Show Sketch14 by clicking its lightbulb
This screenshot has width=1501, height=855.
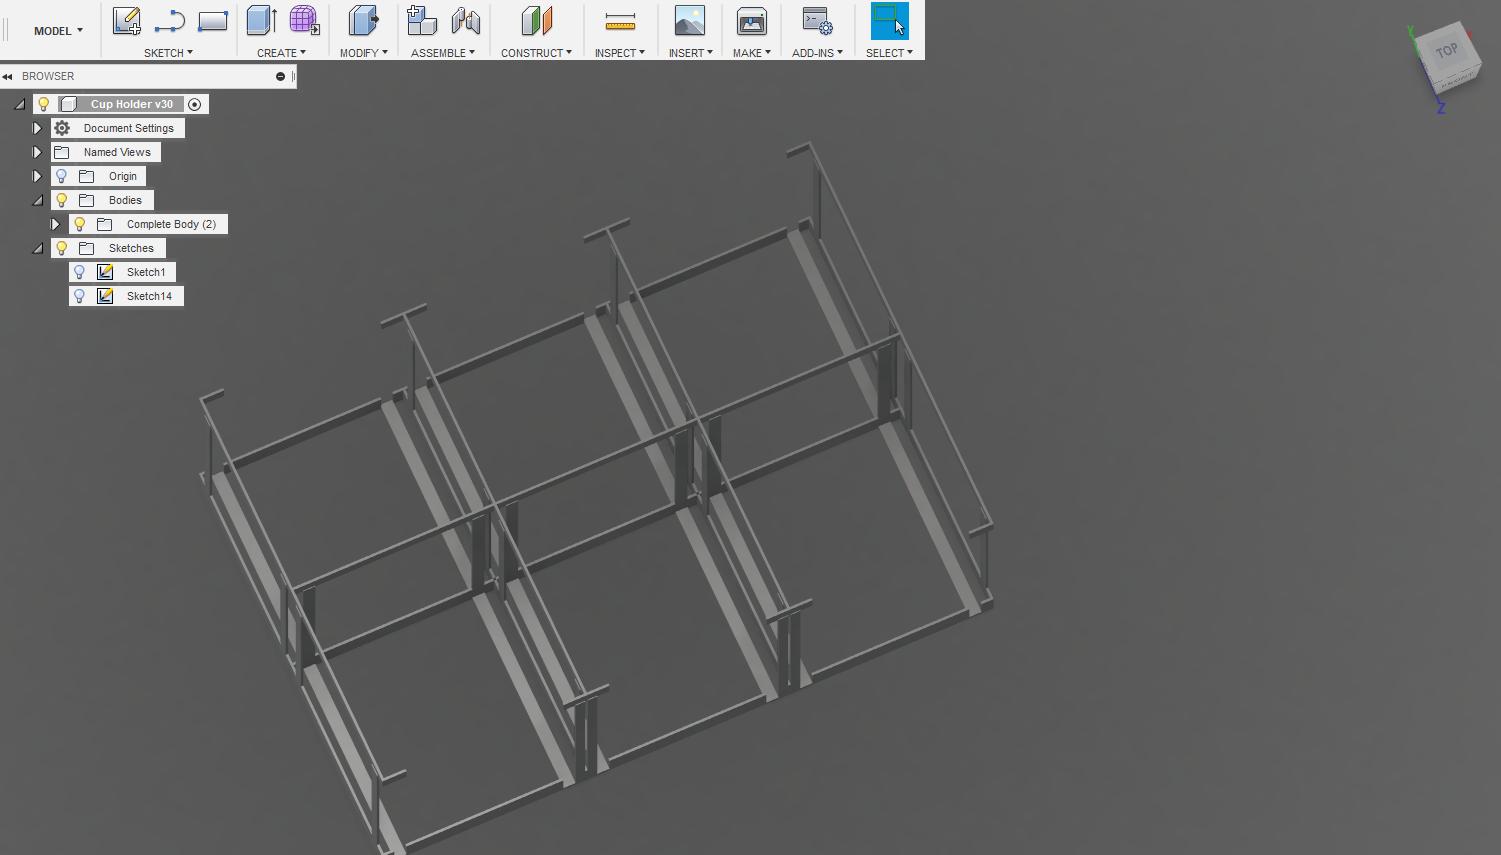pyautogui.click(x=79, y=296)
